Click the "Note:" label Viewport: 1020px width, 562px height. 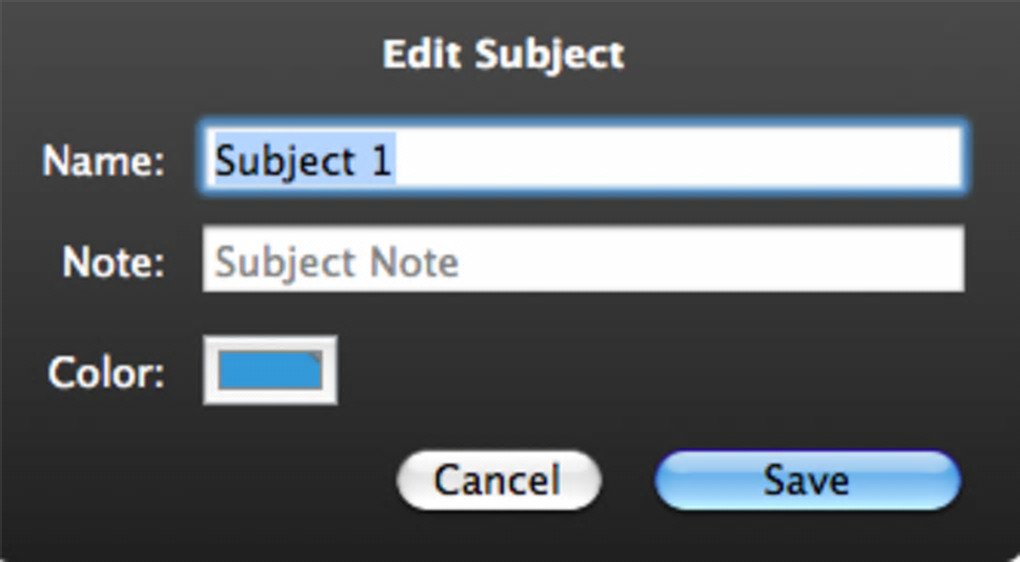pyautogui.click(x=113, y=262)
